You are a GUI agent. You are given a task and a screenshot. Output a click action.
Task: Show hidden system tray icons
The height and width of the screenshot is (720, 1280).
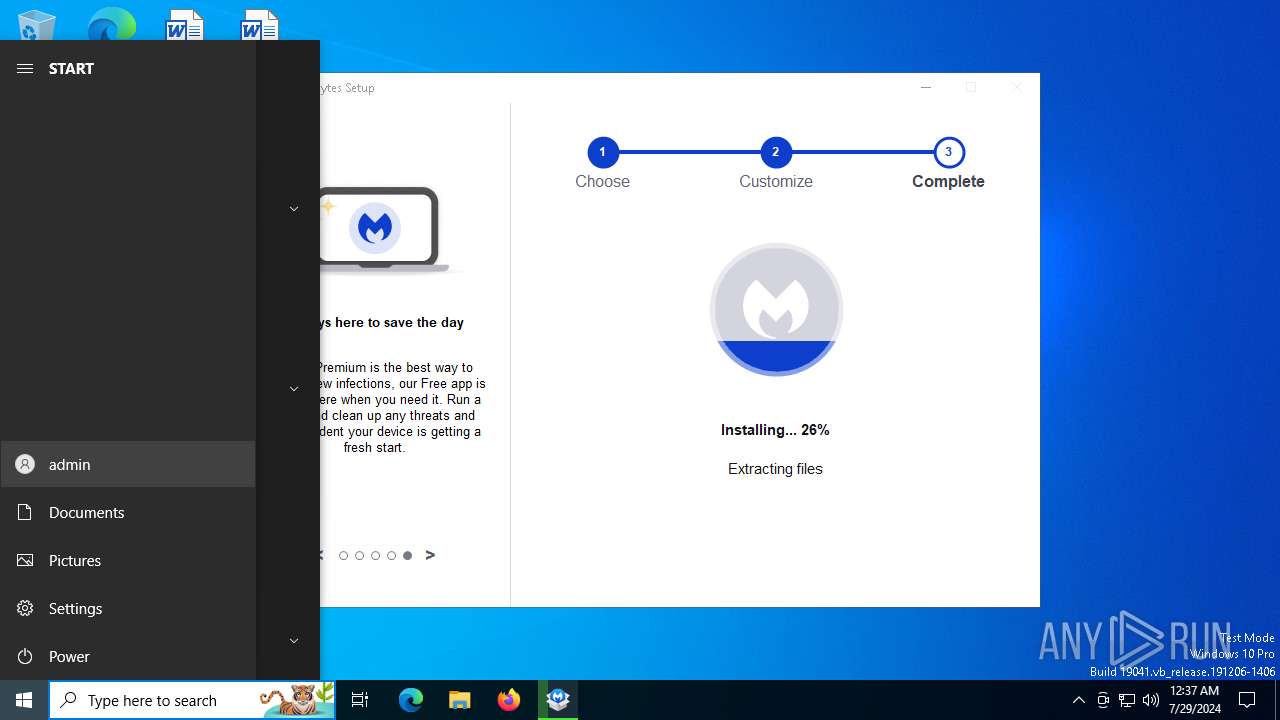coord(1078,700)
